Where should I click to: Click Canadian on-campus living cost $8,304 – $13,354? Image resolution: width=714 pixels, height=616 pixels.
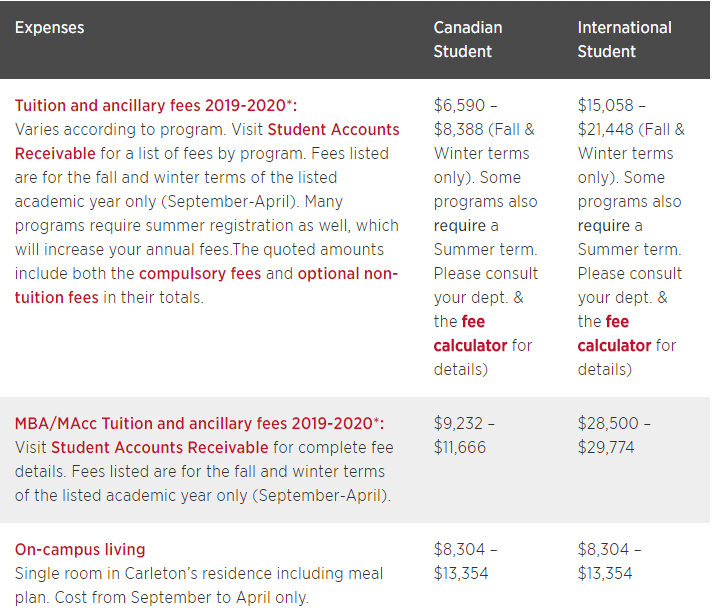point(465,561)
